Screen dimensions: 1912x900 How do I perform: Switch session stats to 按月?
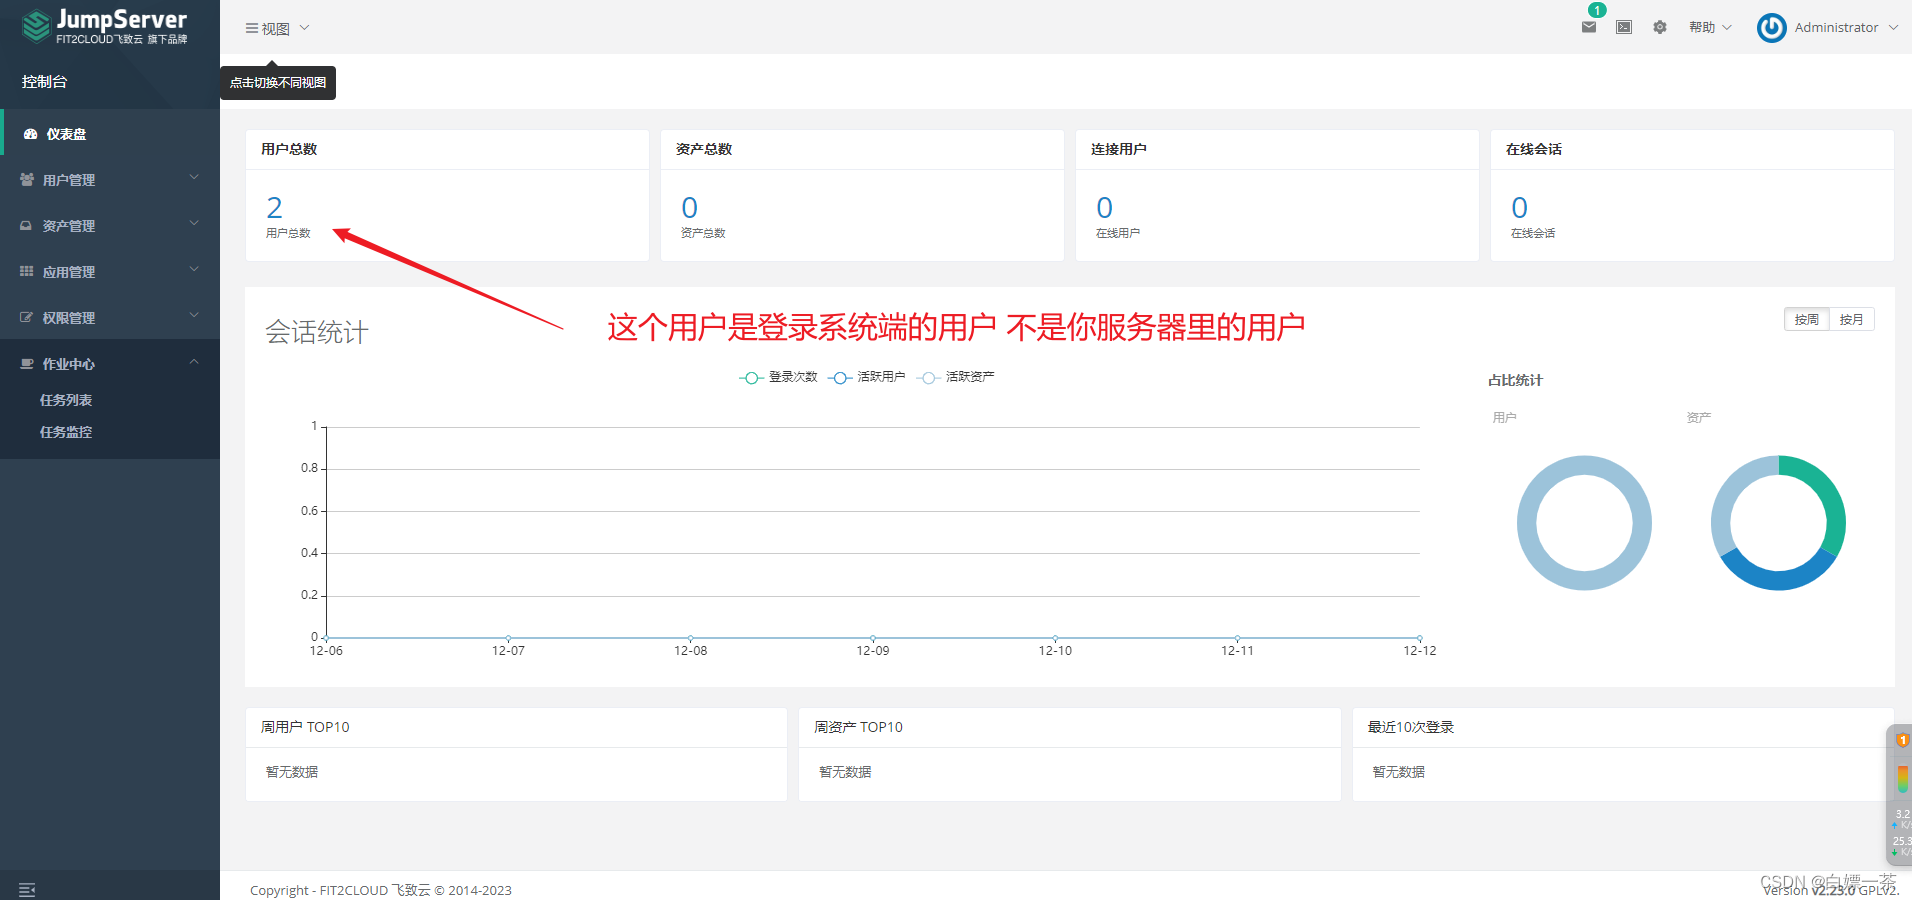pos(1851,319)
